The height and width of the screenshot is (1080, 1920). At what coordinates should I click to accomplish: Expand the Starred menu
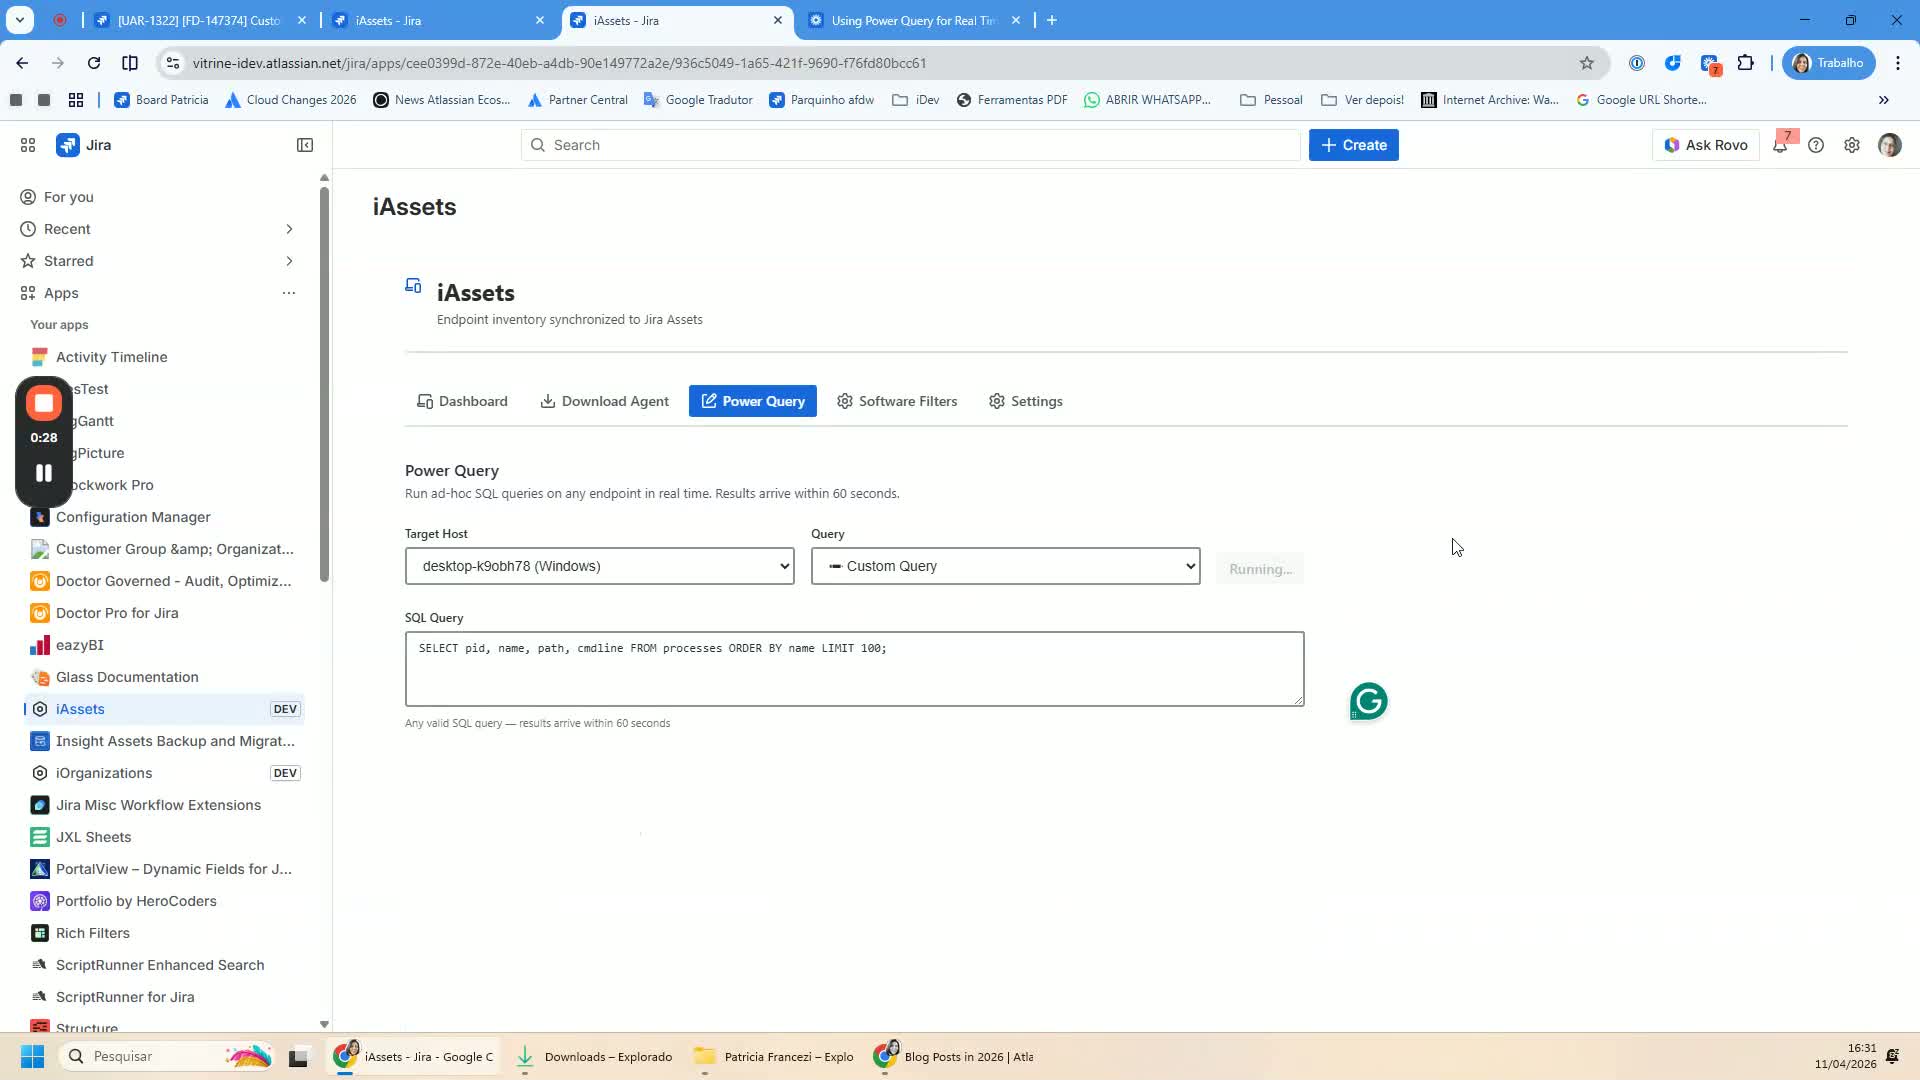point(289,261)
